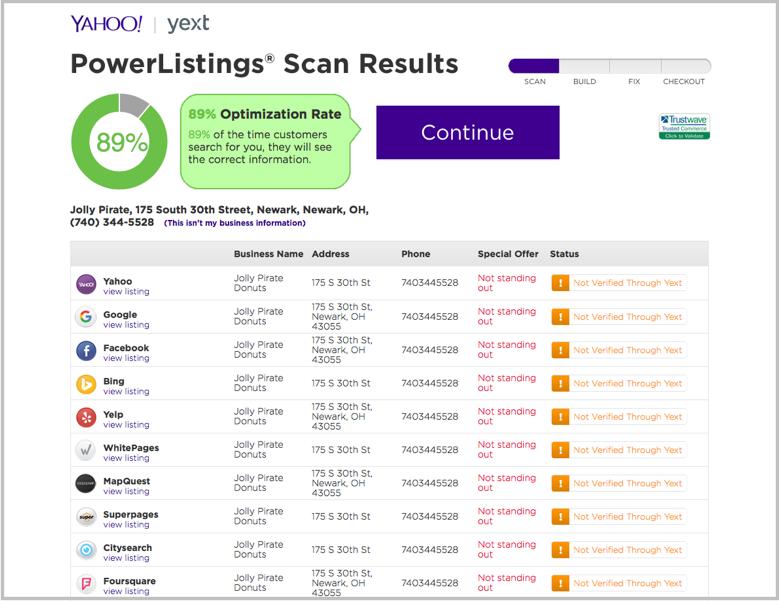This screenshot has width=779, height=601.
Task: Click the MapQuest row site icon
Action: tap(86, 483)
